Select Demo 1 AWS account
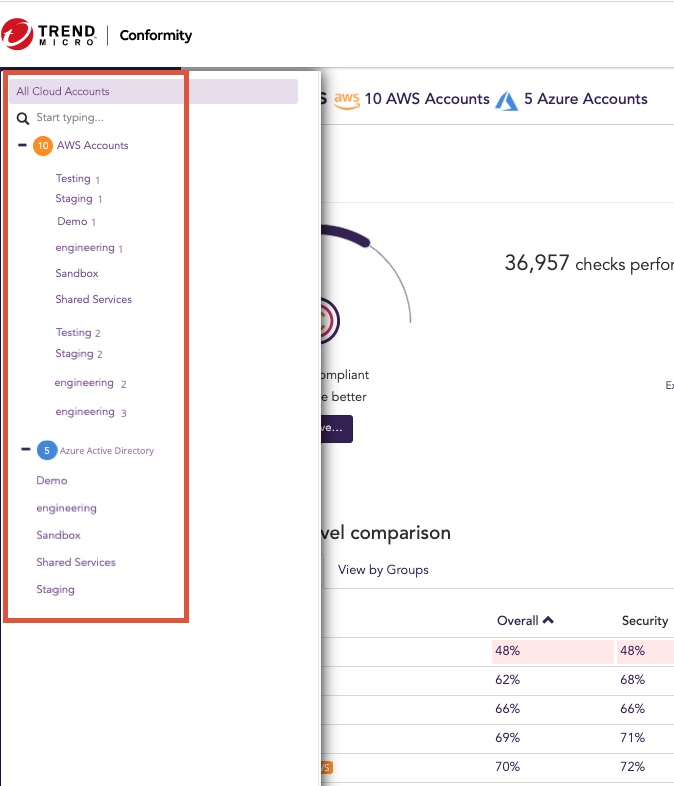The height and width of the screenshot is (786, 674). [x=76, y=222]
